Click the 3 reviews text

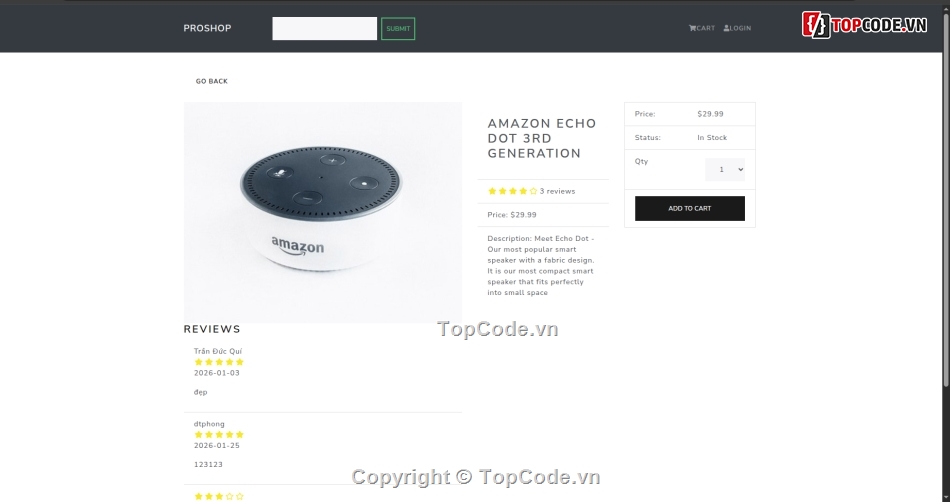click(557, 191)
